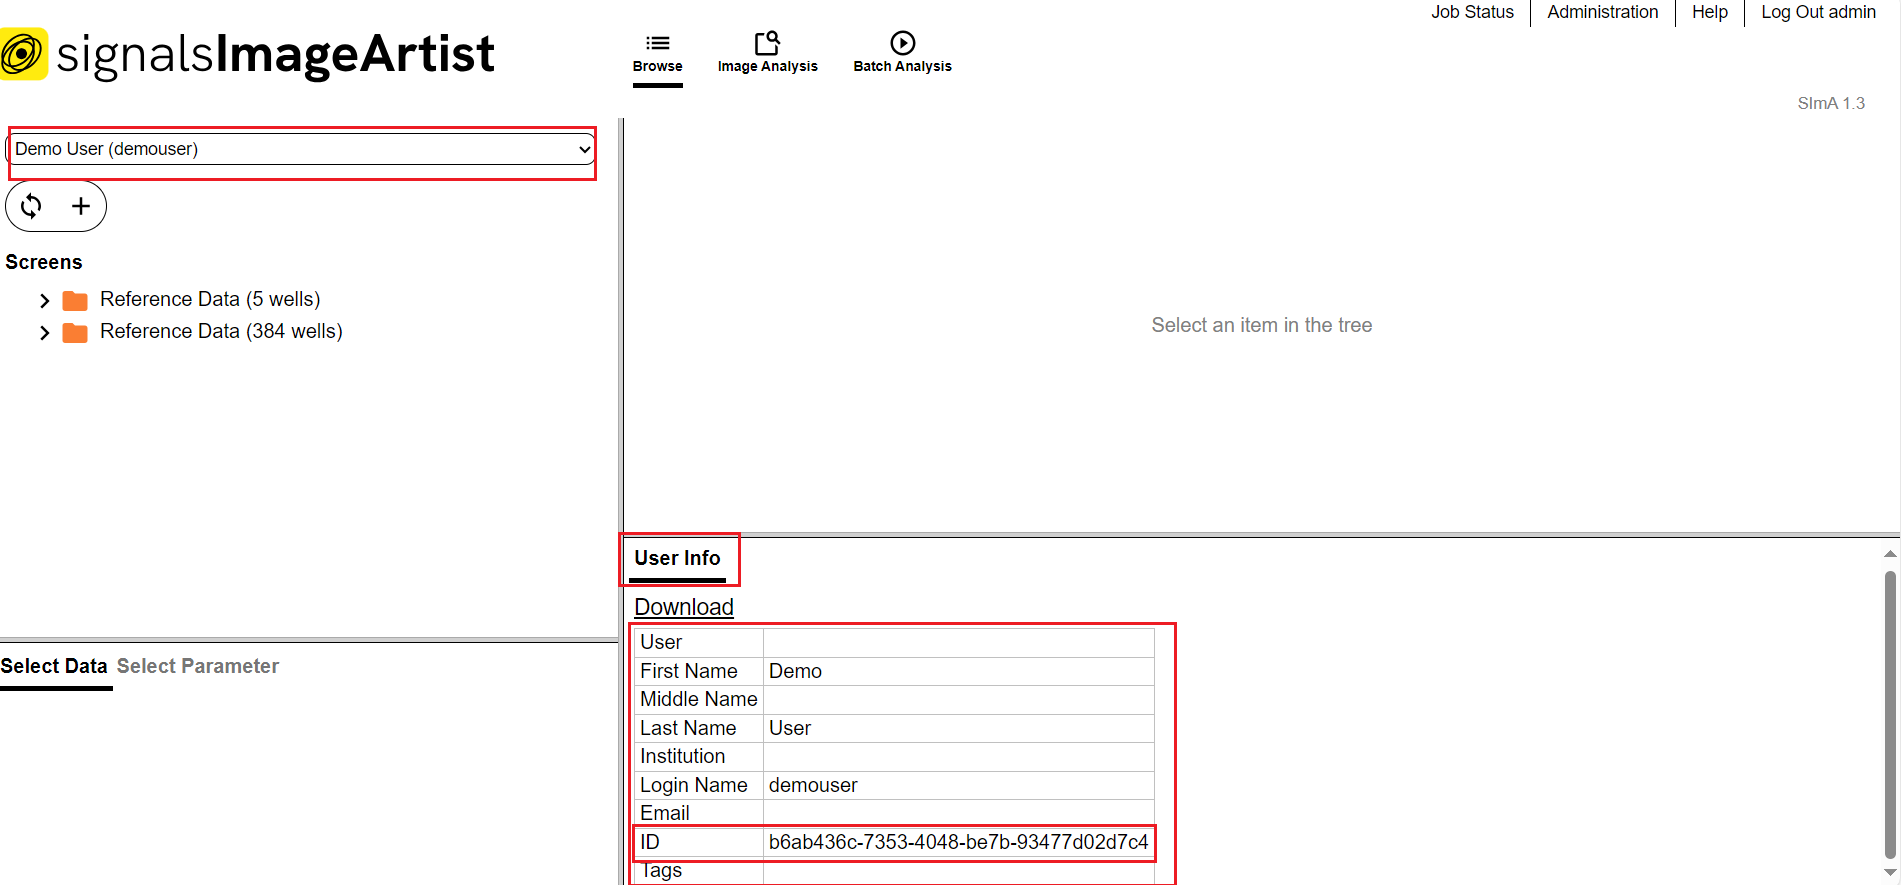The image size is (1901, 885).
Task: Click the Last Name row label
Action: (688, 728)
